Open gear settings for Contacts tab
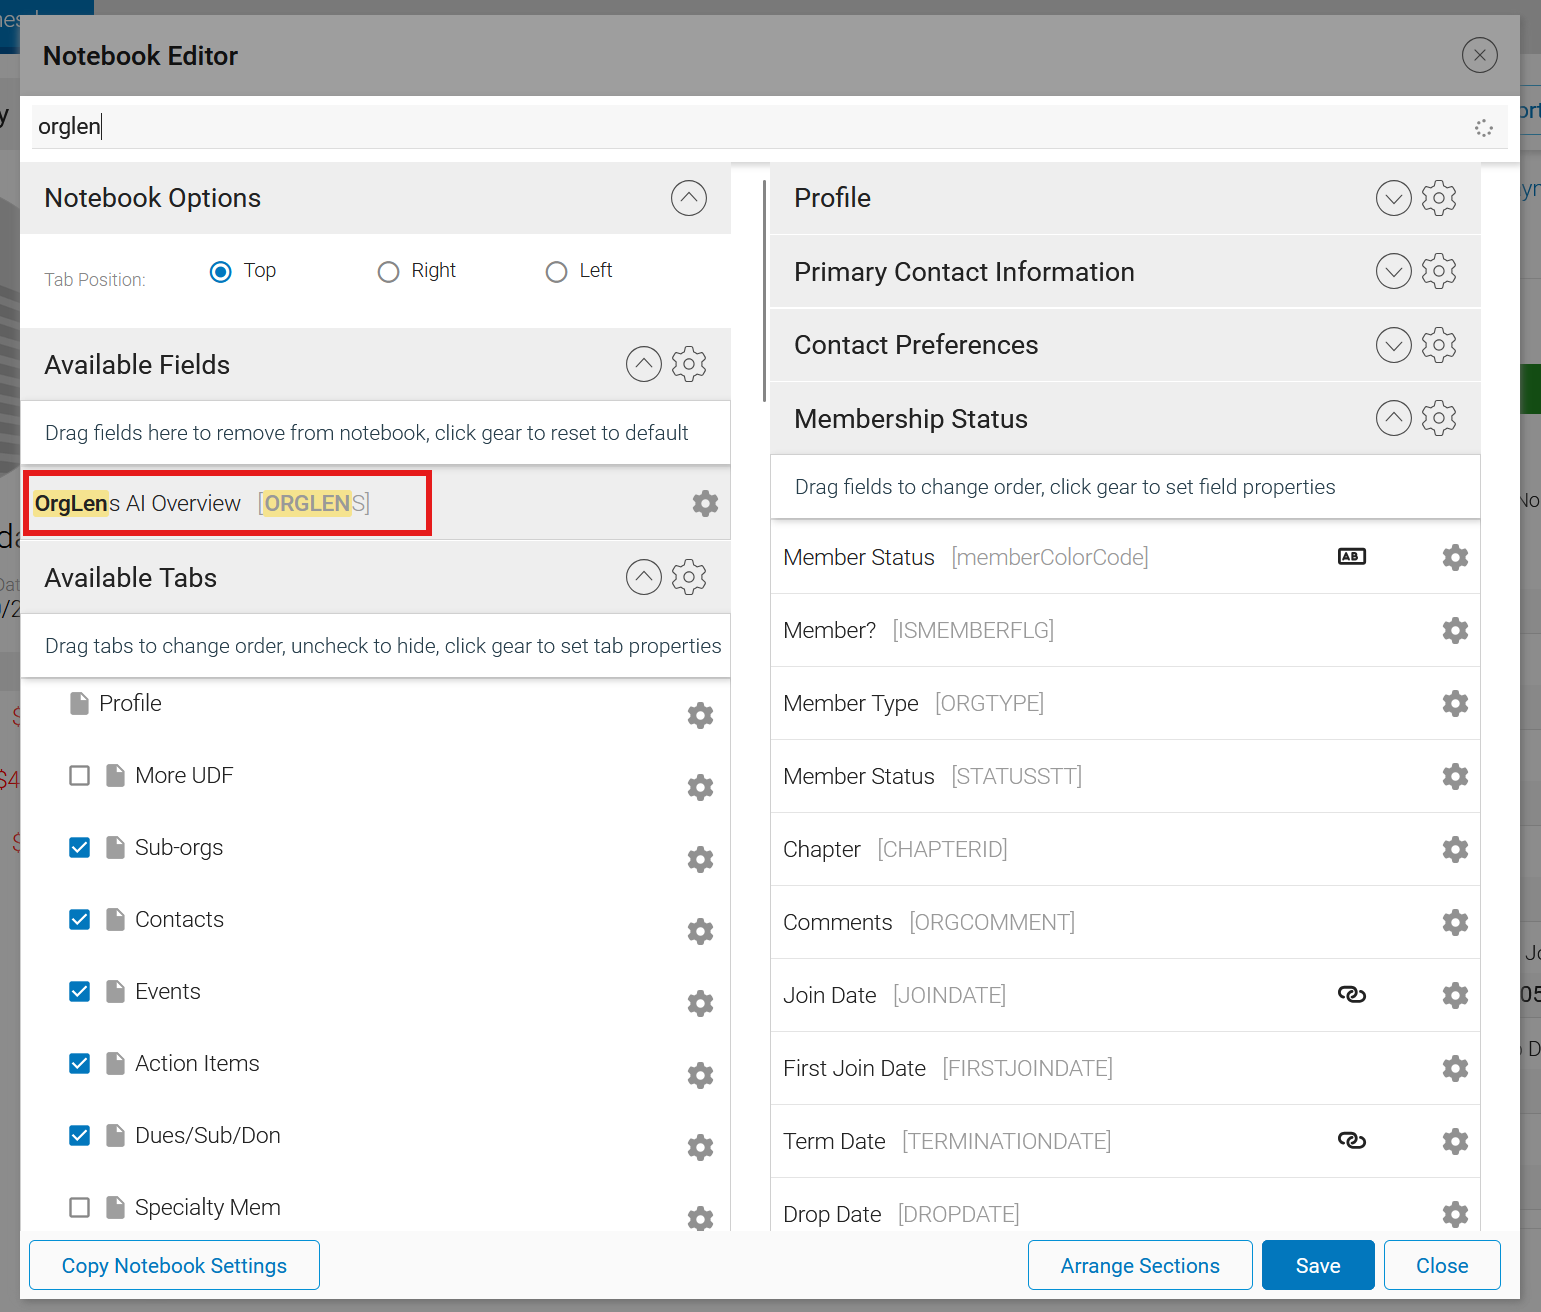The image size is (1541, 1312). tap(700, 931)
